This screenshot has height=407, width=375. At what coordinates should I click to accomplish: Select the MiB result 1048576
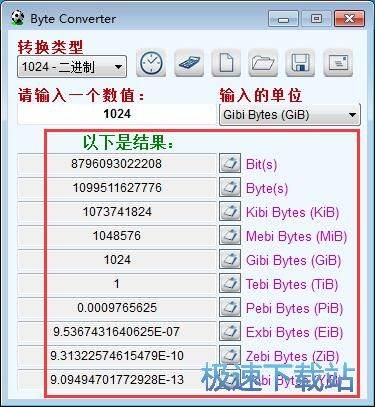coord(117,236)
